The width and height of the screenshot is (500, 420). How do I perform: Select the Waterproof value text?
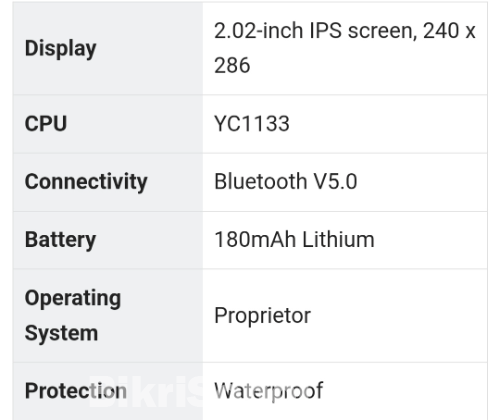point(268,390)
